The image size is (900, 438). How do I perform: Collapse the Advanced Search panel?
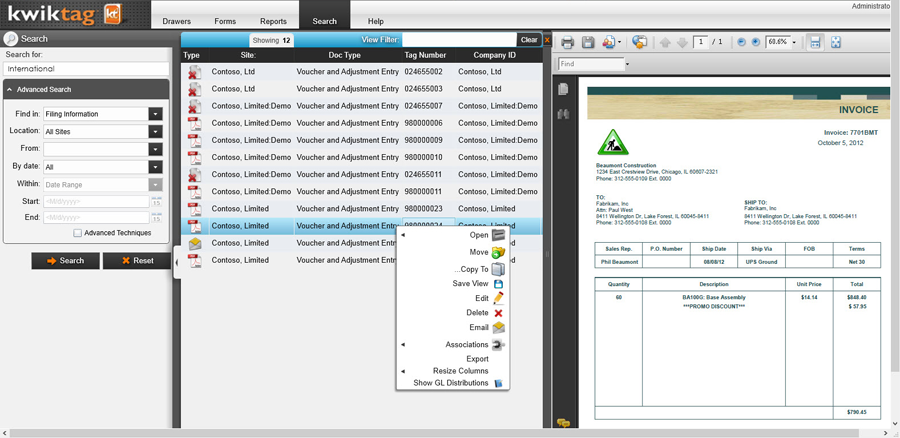10,90
